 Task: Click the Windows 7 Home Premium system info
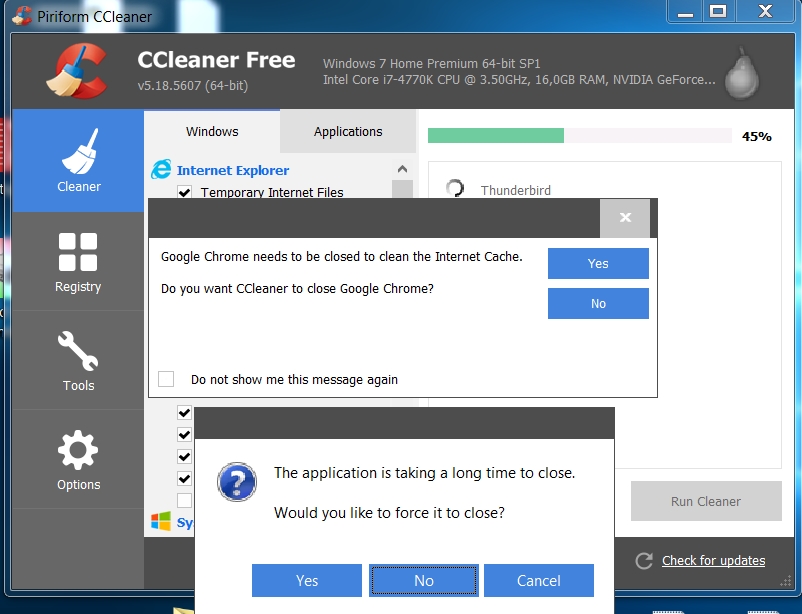tap(431, 63)
